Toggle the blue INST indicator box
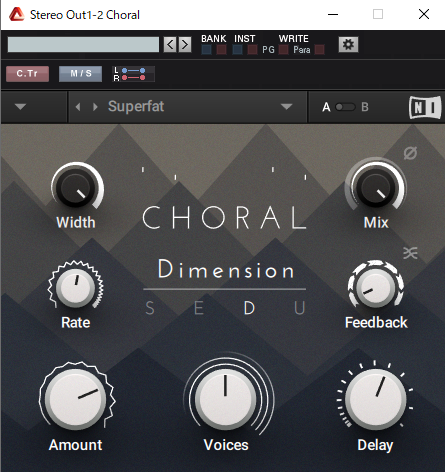 coord(237,50)
